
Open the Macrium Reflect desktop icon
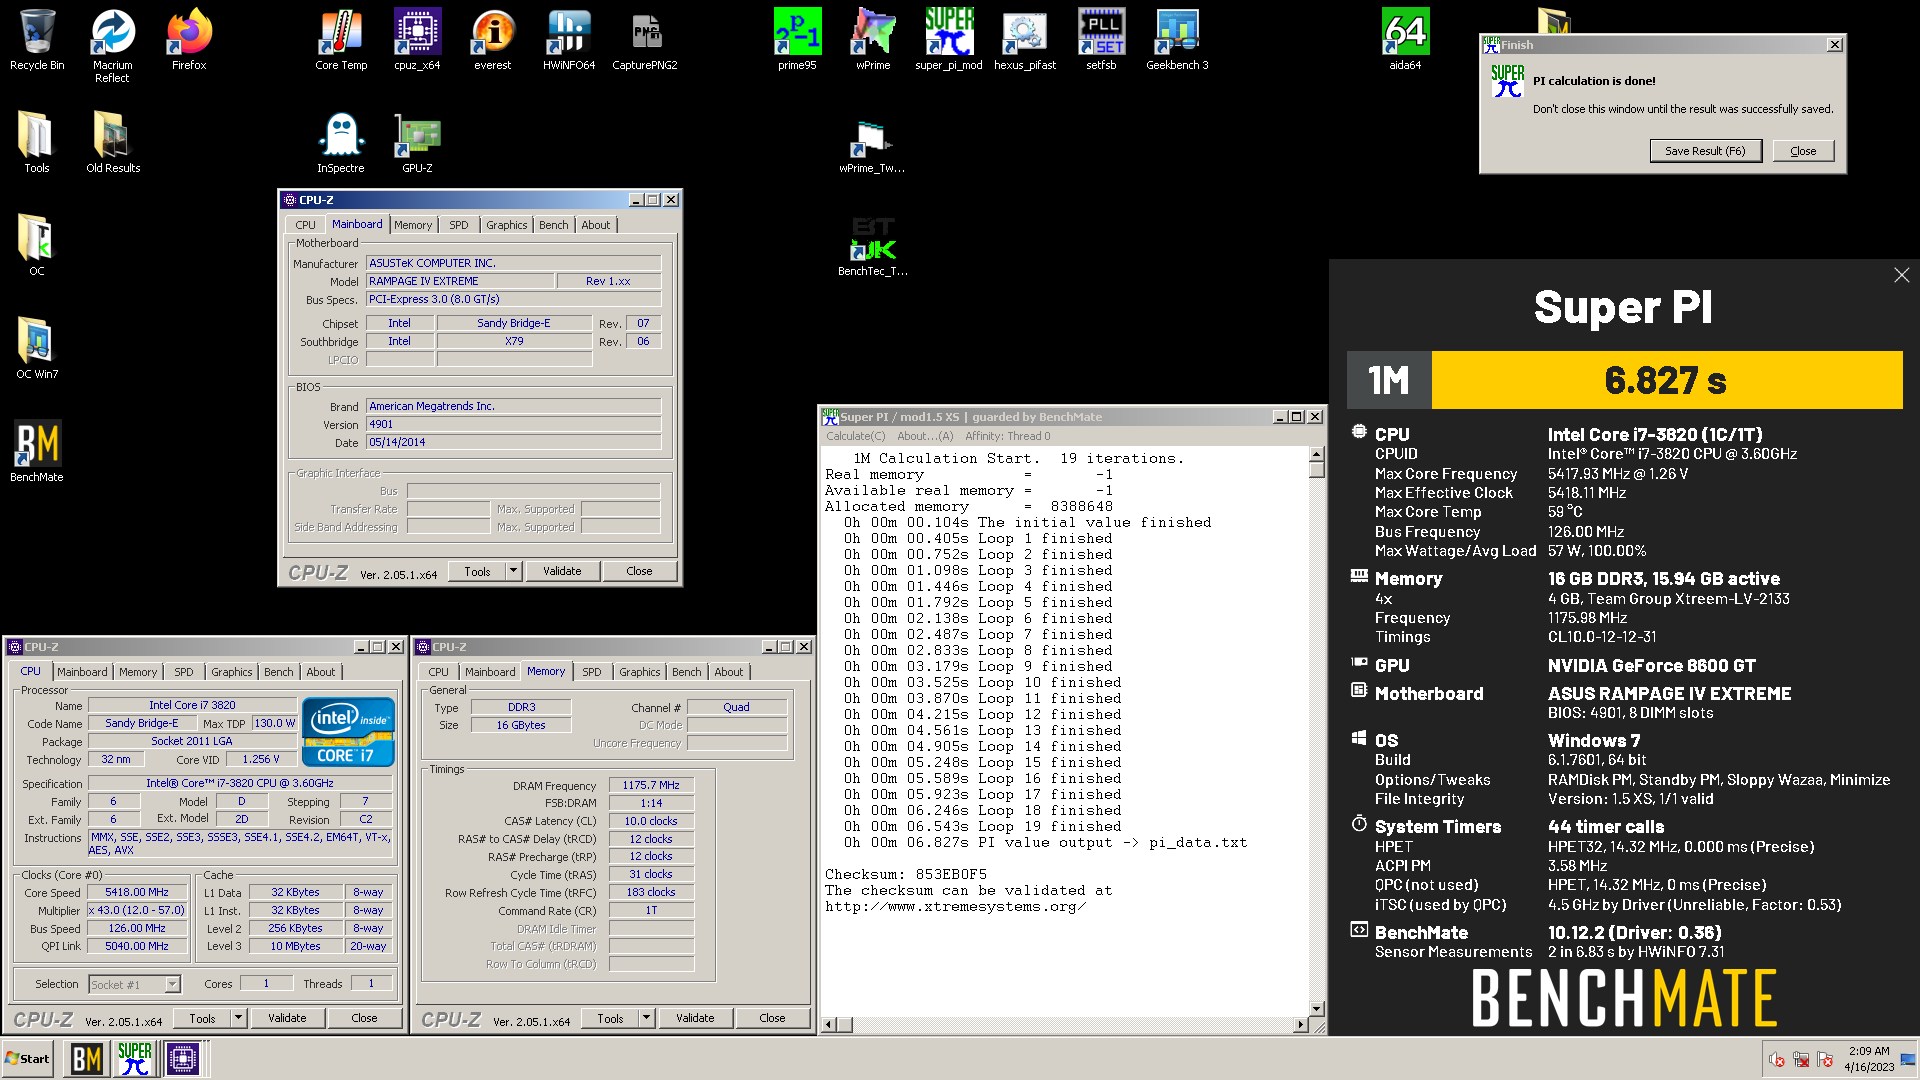113,45
